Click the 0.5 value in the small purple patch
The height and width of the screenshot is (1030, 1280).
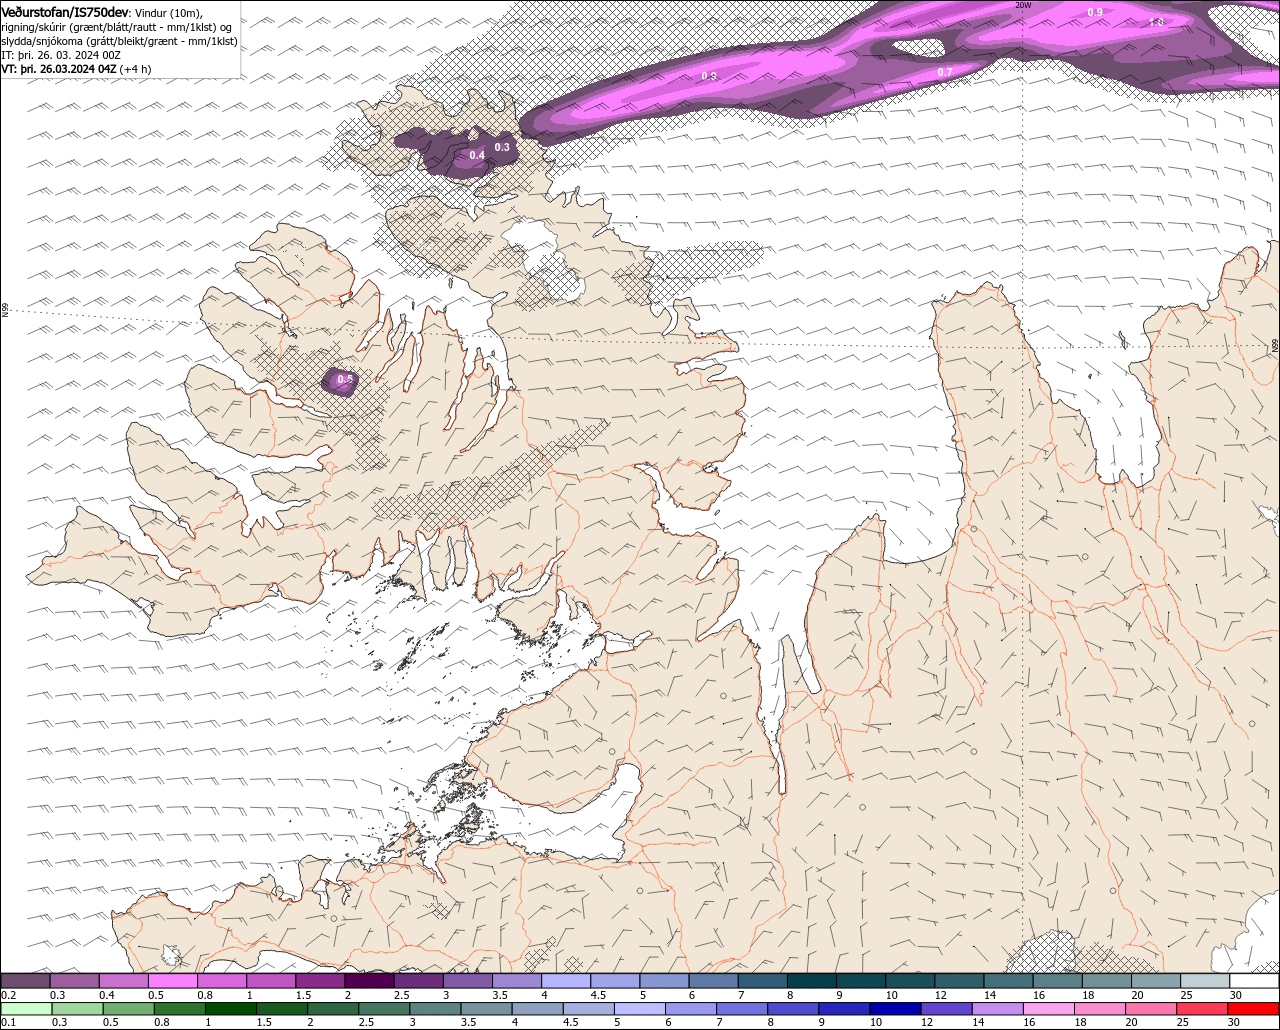(345, 379)
